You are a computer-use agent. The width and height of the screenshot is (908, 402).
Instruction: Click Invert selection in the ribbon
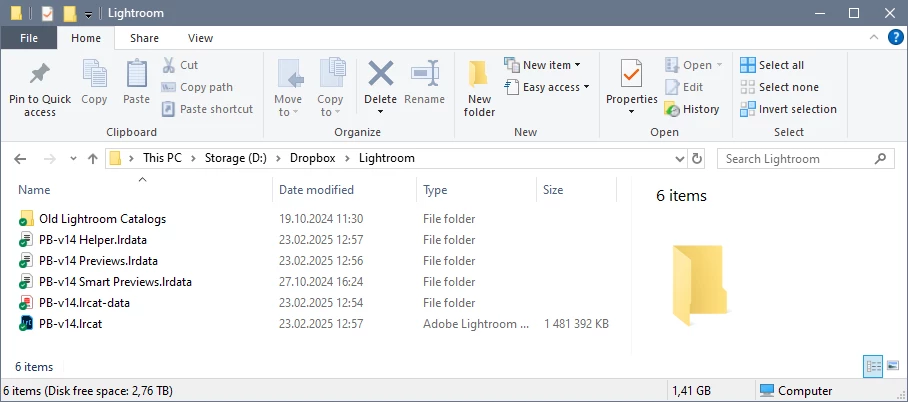pos(788,109)
